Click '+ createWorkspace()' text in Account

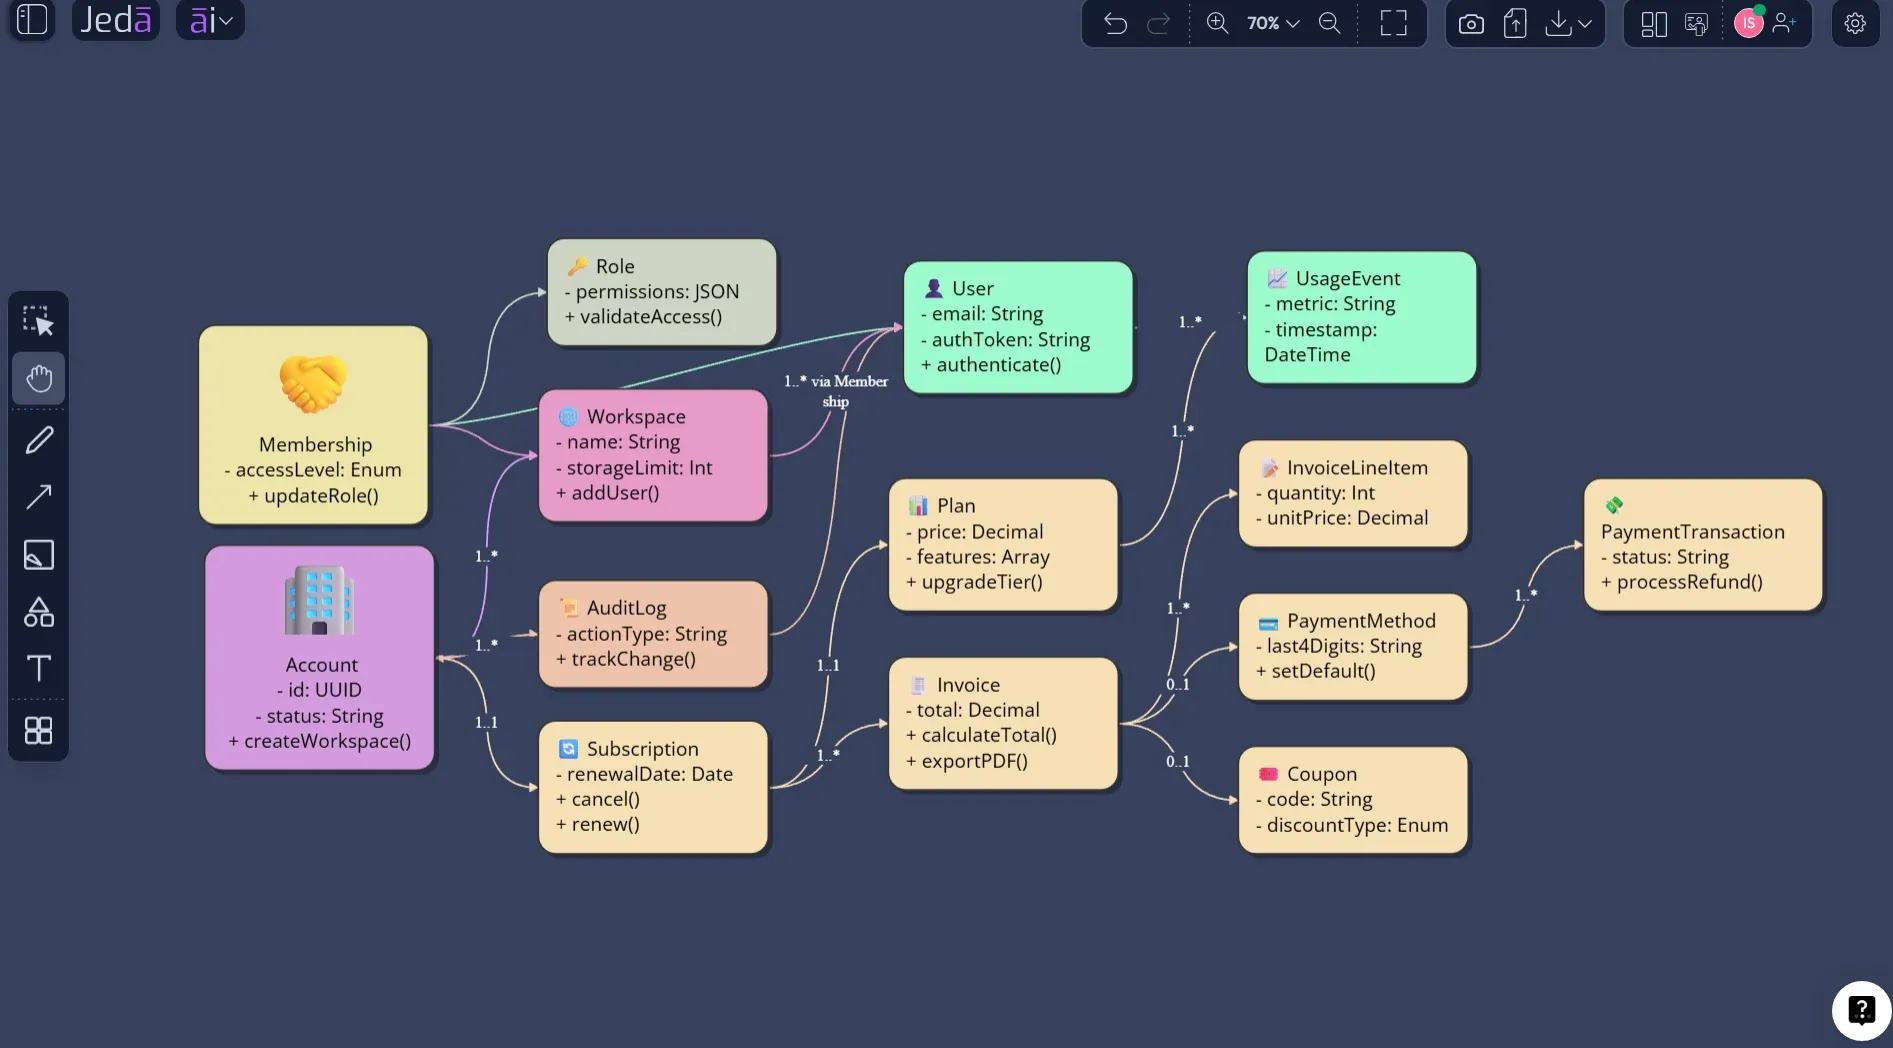pyautogui.click(x=320, y=741)
